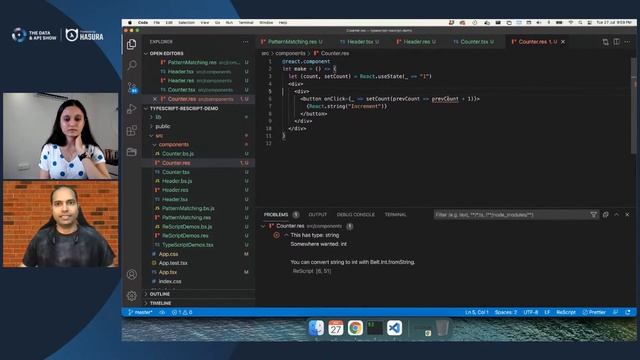Screen dimensions: 640x360
Task: Expand the Timeline section
Action: 160,303
